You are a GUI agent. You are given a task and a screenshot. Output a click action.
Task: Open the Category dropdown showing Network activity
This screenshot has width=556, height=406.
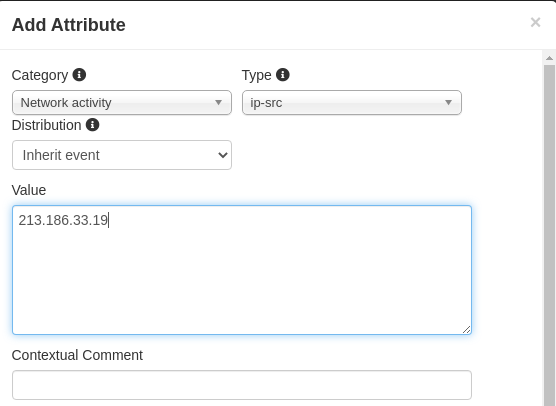[122, 102]
